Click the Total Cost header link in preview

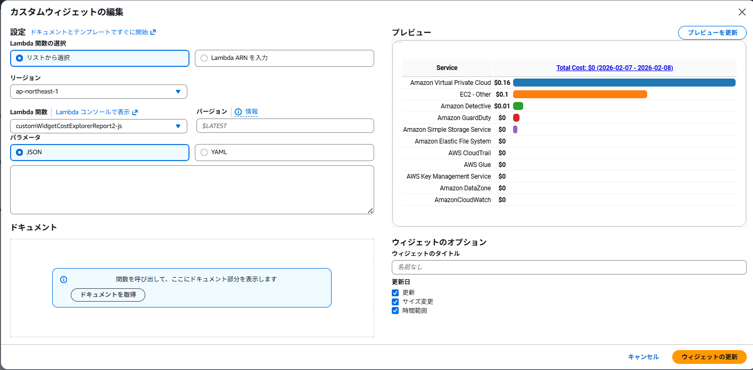(614, 68)
